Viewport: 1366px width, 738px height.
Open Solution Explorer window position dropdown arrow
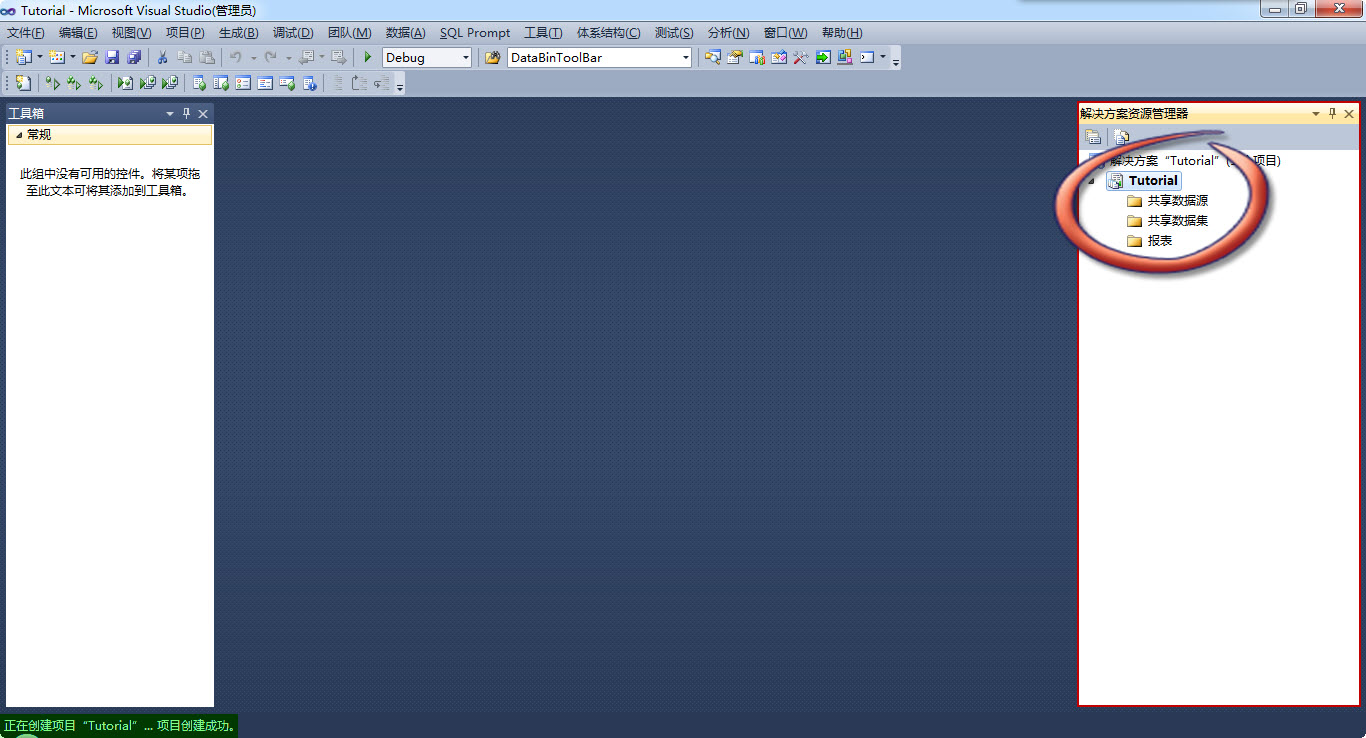coord(1316,114)
